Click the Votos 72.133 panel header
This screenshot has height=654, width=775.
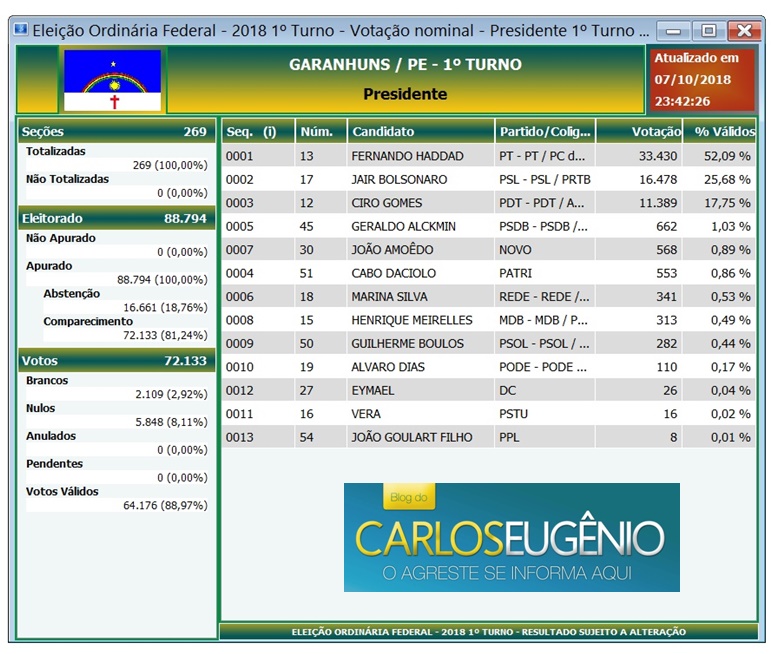(x=117, y=361)
